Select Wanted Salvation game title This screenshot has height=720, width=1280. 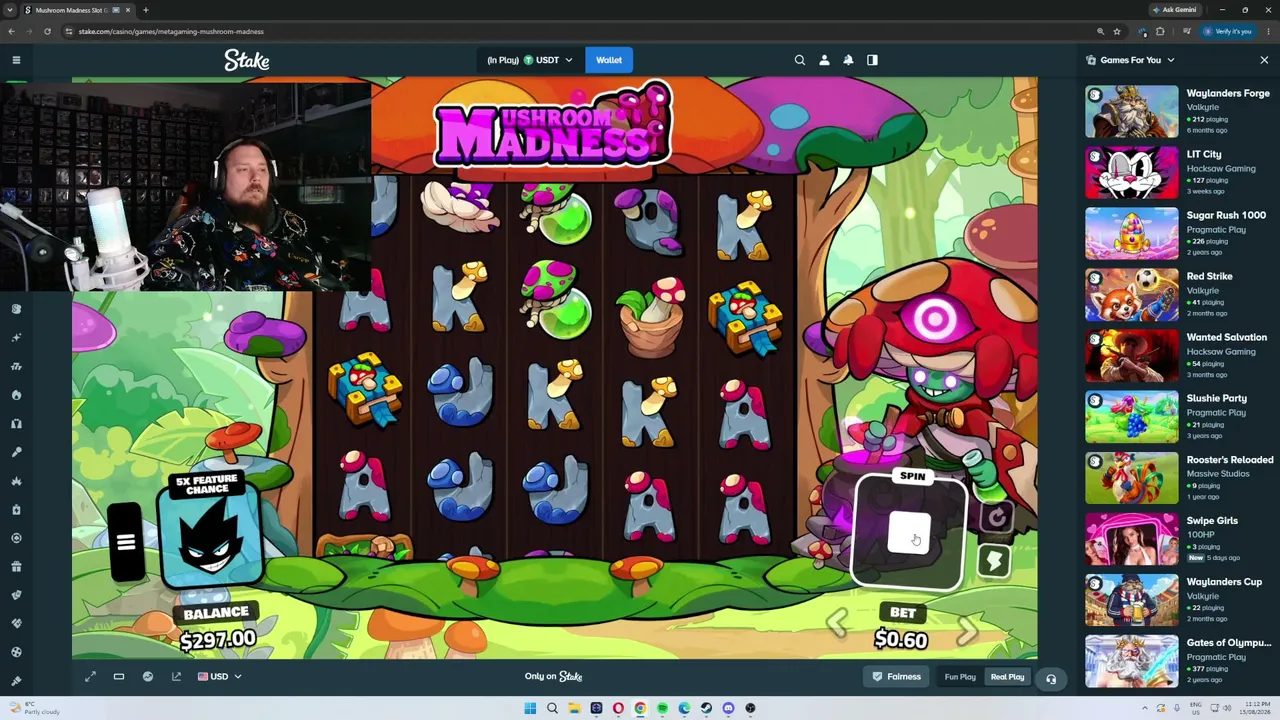coord(1226,337)
